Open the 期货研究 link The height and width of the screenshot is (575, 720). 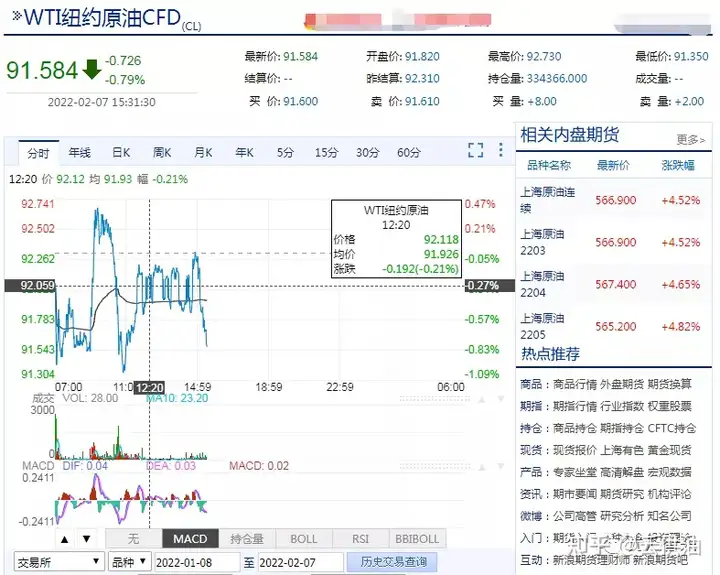tap(622, 494)
